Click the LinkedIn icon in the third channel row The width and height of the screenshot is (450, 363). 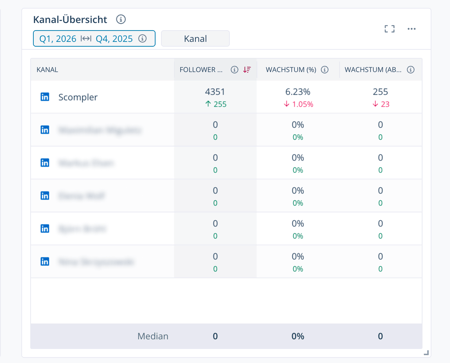45,163
